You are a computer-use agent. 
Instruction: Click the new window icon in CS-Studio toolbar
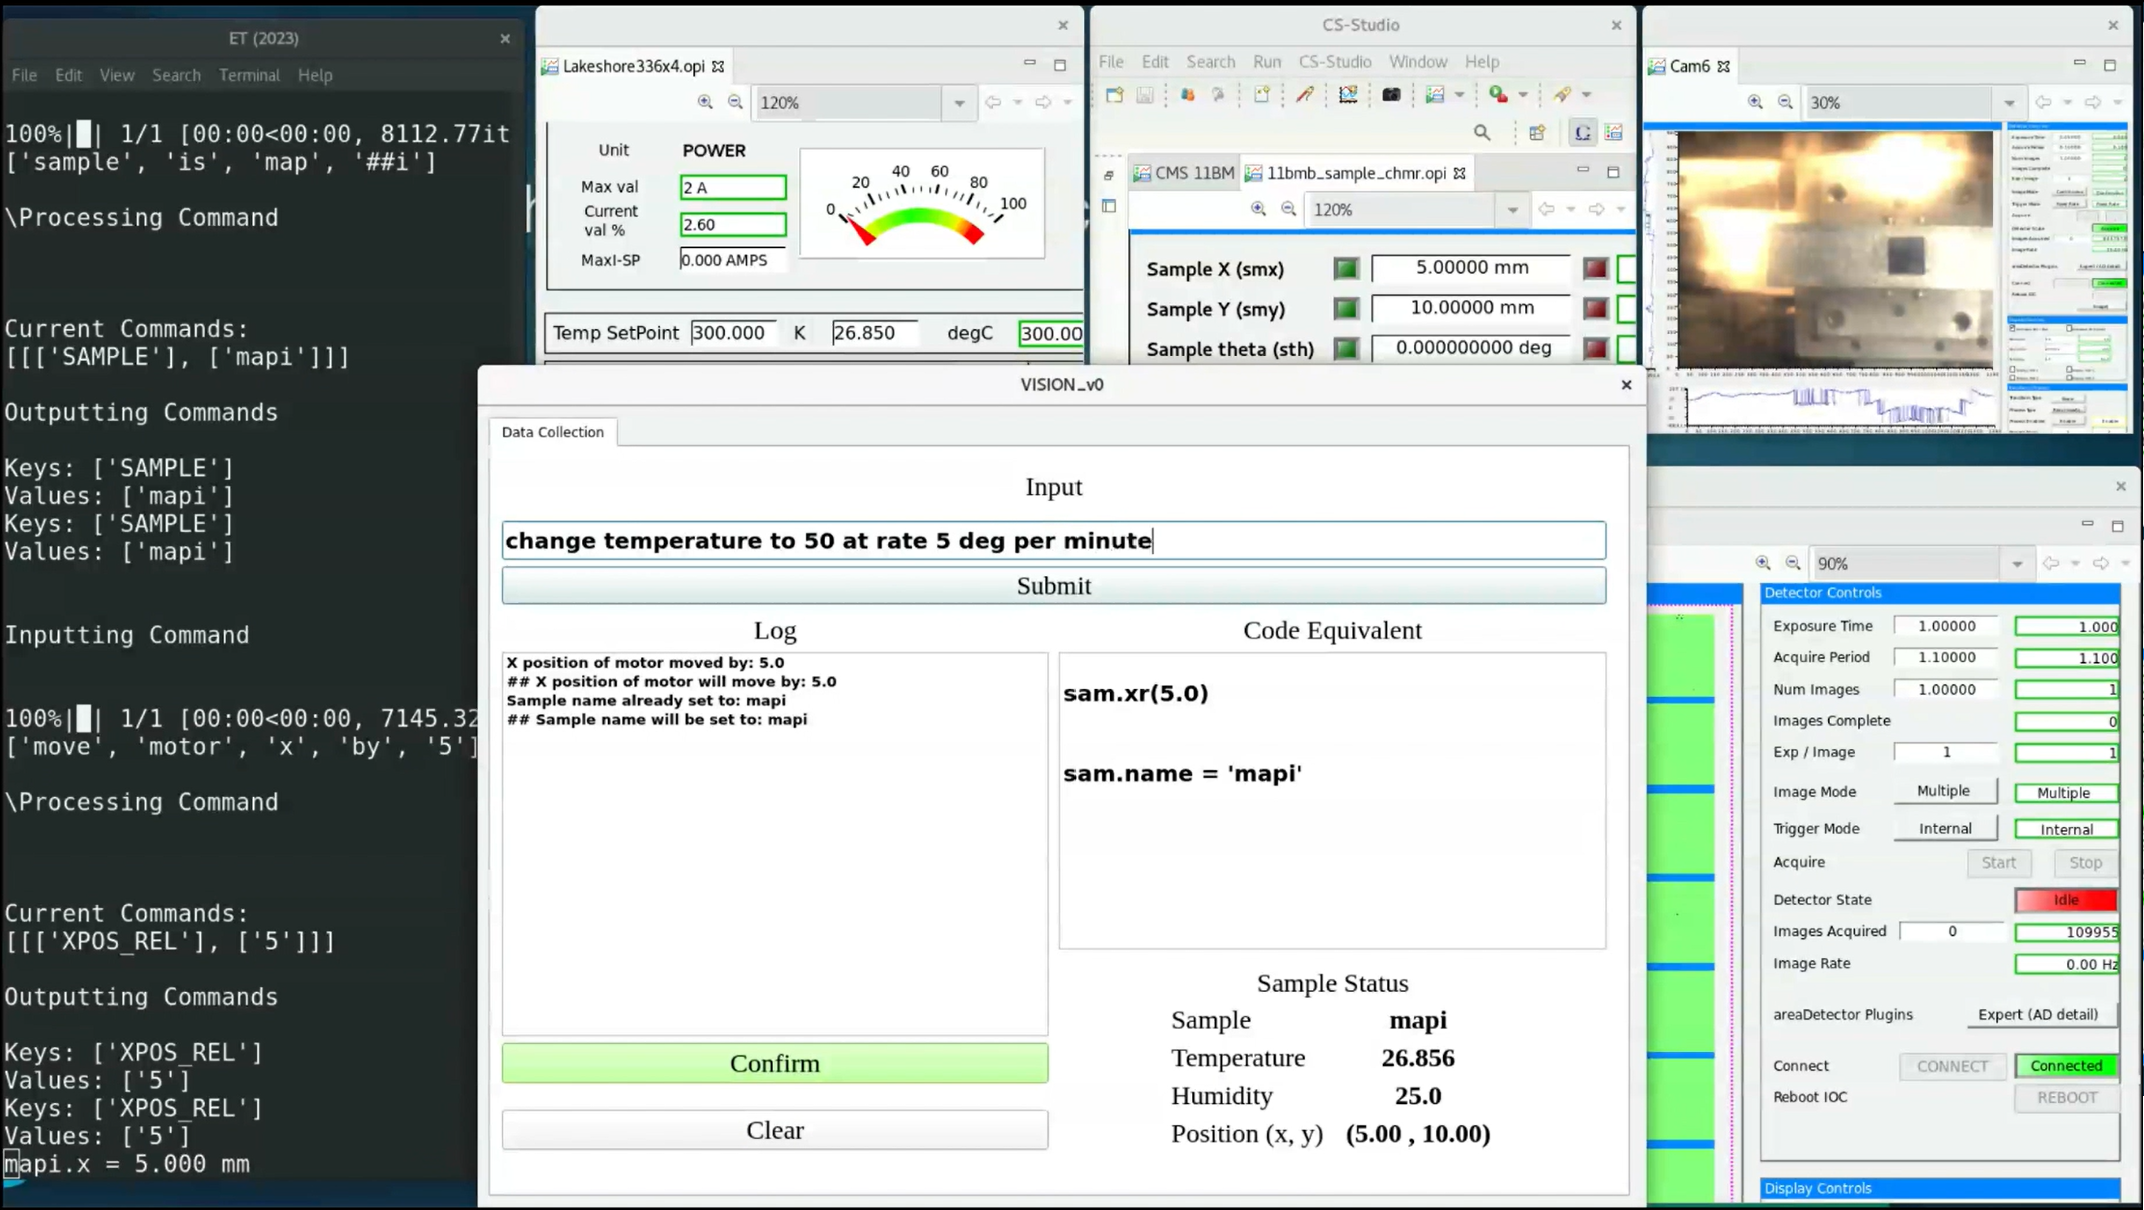click(x=1115, y=95)
